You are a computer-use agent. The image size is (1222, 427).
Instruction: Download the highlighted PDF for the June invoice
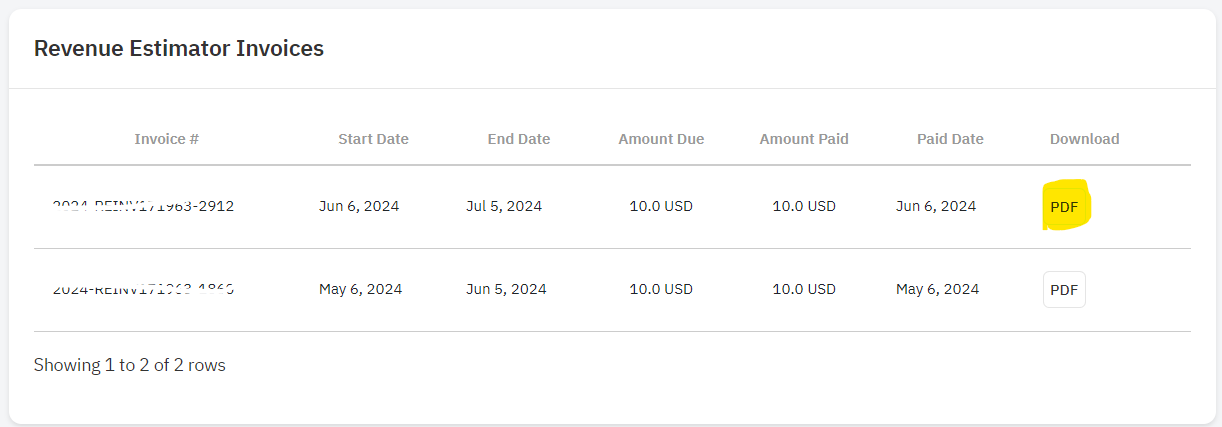click(1064, 207)
